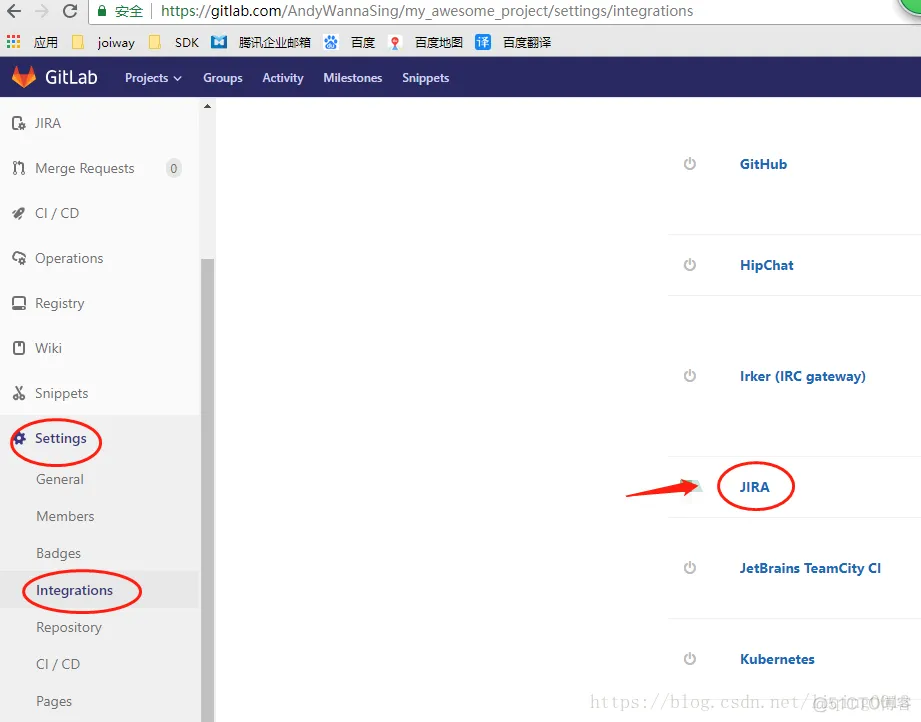This screenshot has width=921, height=722.
Task: Open the 百度地图 bookmark
Action: point(438,42)
